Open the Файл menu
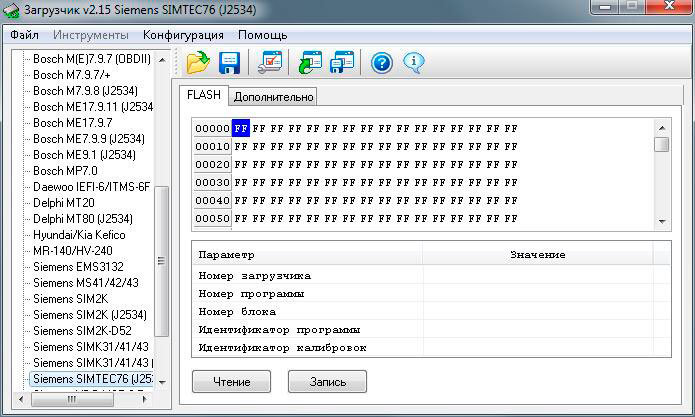The image size is (695, 417). pyautogui.click(x=25, y=35)
